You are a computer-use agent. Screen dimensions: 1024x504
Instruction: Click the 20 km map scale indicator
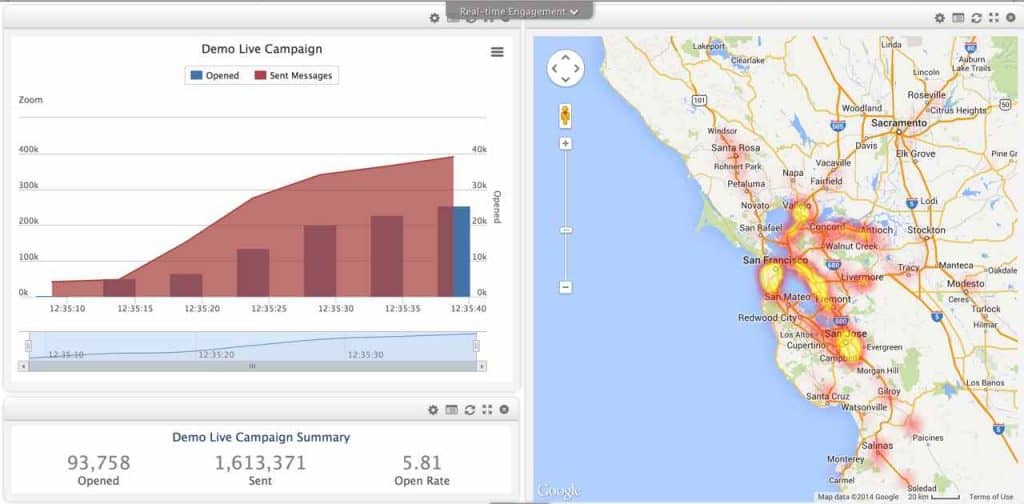934,497
